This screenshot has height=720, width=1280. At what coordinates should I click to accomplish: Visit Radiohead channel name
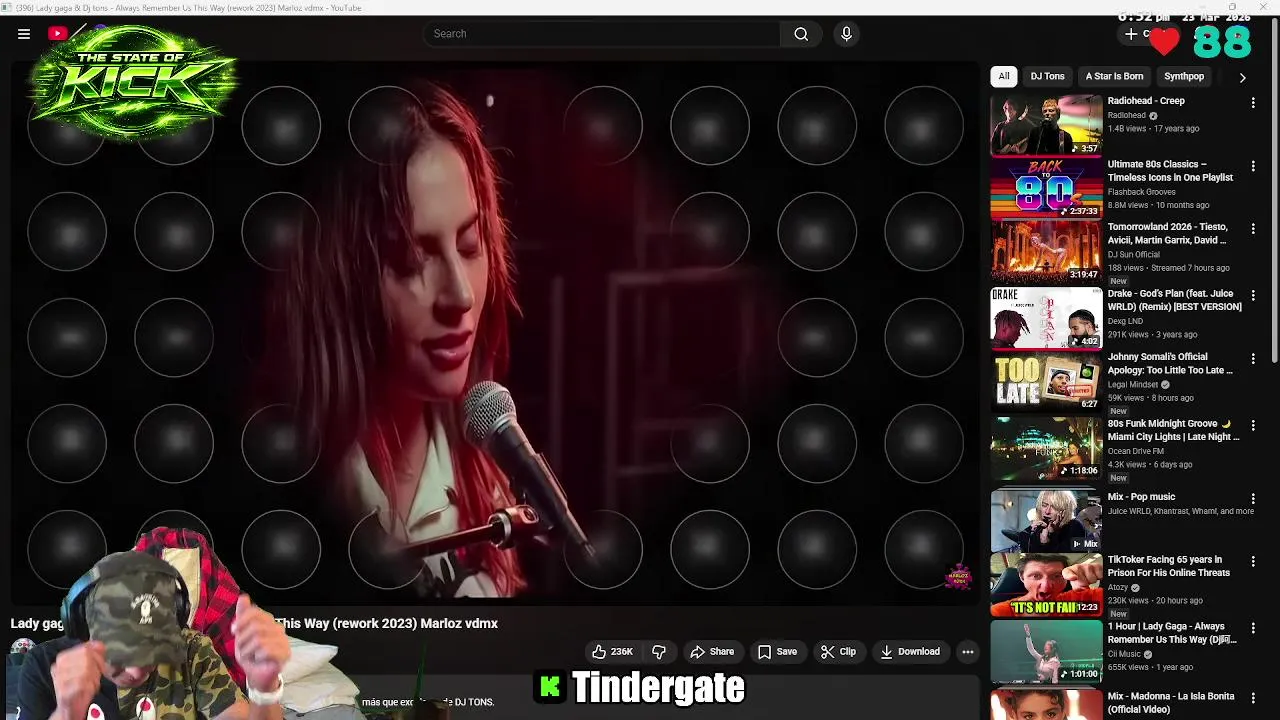(x=1126, y=116)
